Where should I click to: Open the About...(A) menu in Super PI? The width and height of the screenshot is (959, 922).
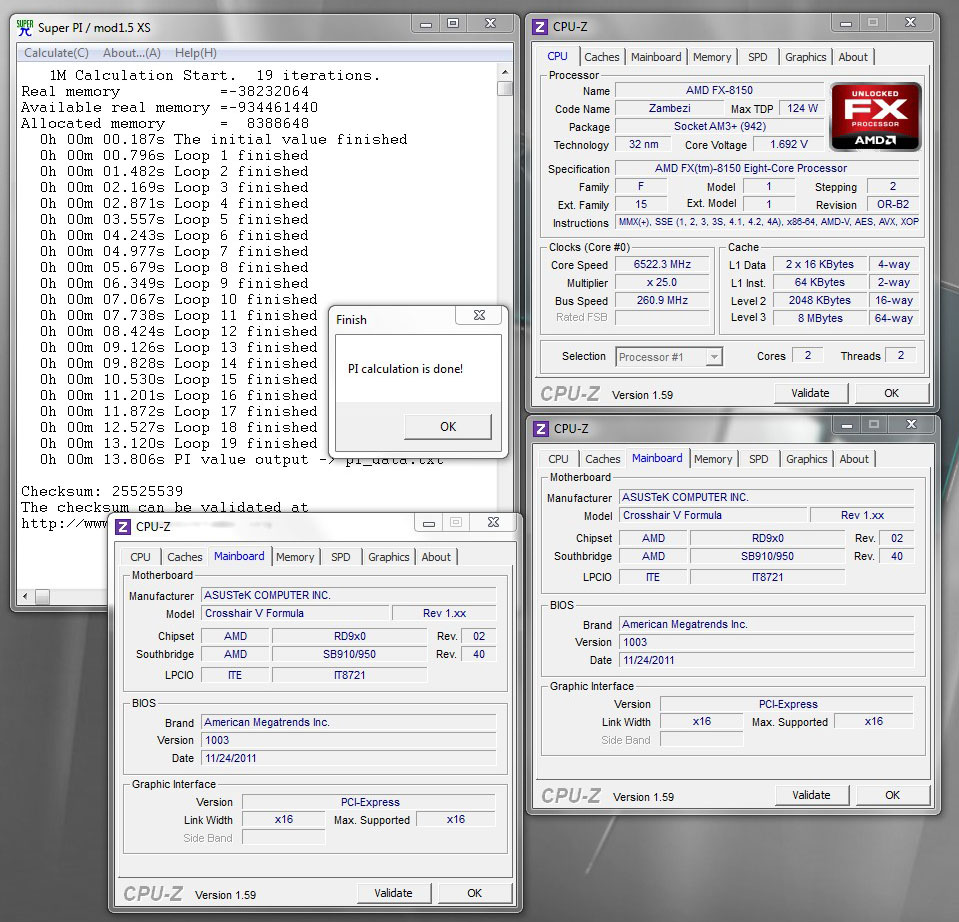coord(131,53)
